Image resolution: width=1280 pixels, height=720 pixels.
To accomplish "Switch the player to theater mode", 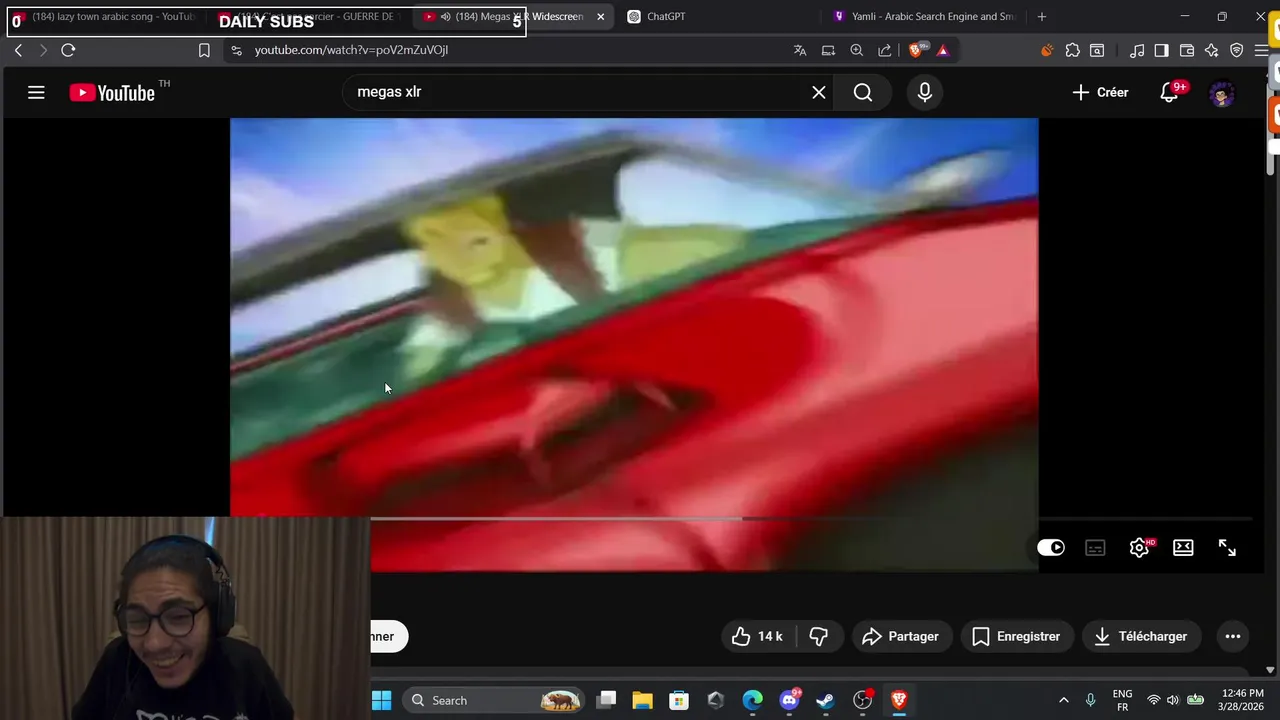I will tap(1183, 547).
